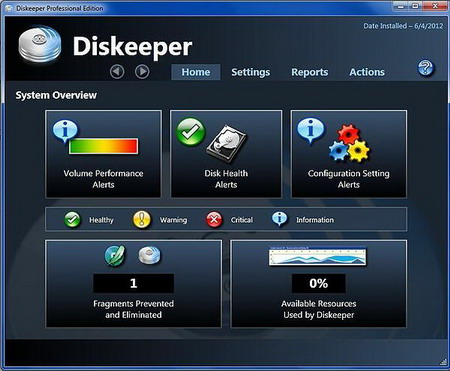The width and height of the screenshot is (450, 371).
Task: Open Disk Health Alerts panel
Action: (226, 154)
